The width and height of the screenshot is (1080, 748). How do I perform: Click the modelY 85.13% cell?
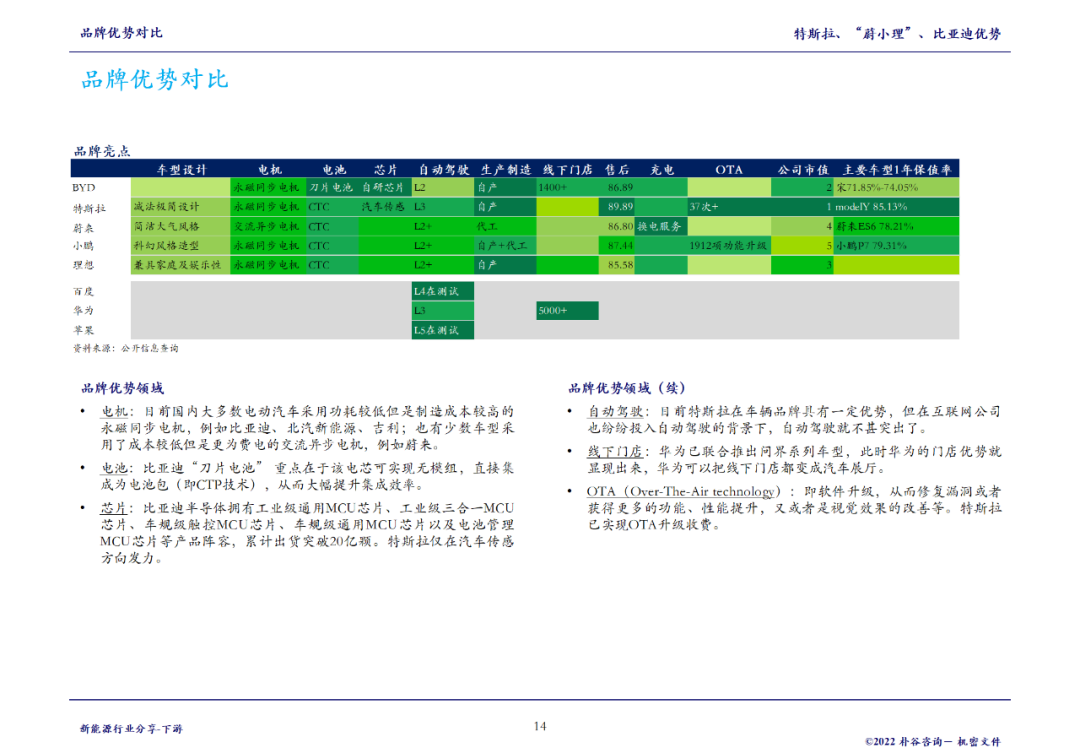[x=896, y=207]
